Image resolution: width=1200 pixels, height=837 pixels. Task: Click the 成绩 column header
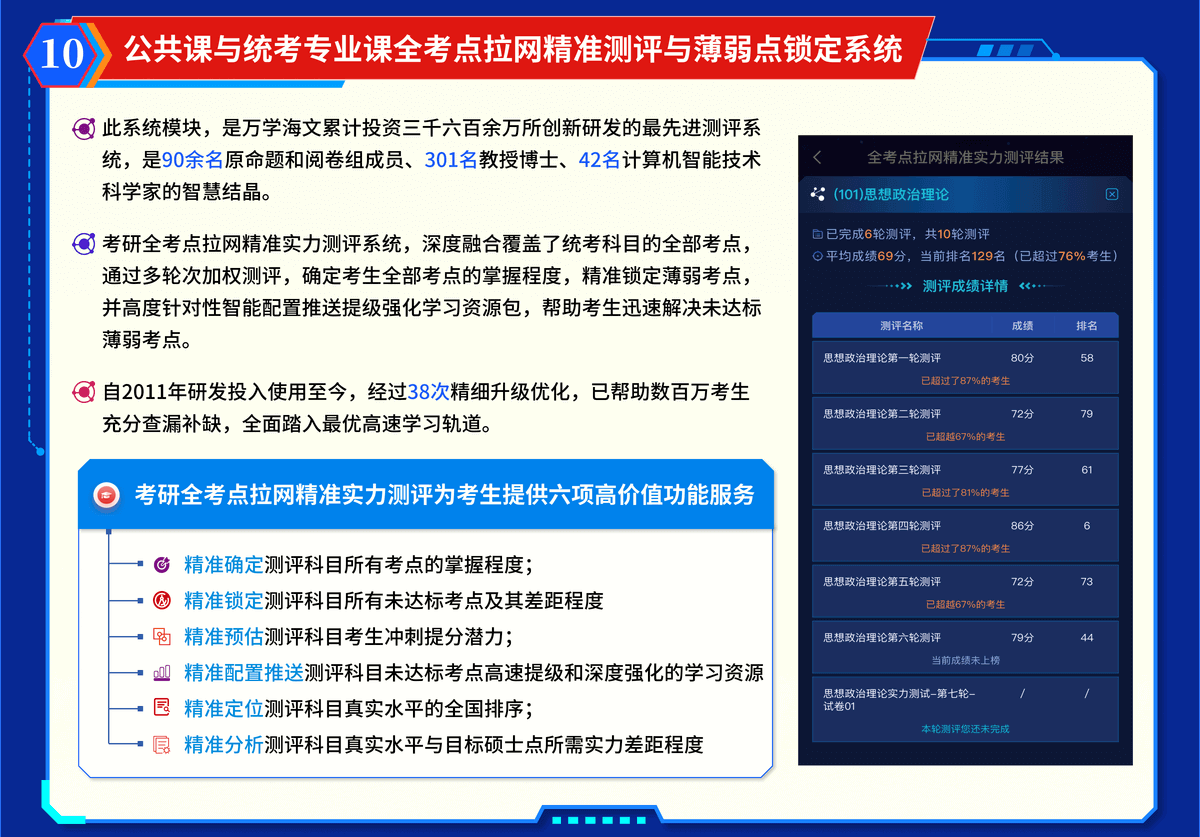[1022, 326]
